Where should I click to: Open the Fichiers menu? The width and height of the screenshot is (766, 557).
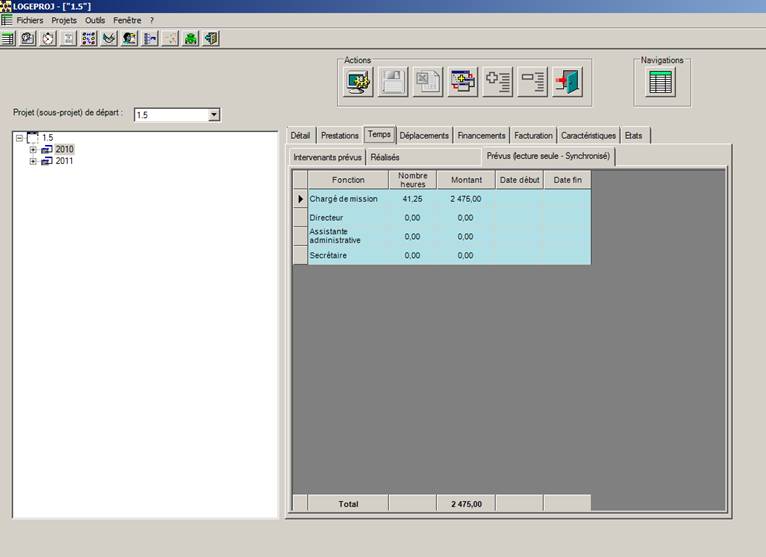click(30, 20)
